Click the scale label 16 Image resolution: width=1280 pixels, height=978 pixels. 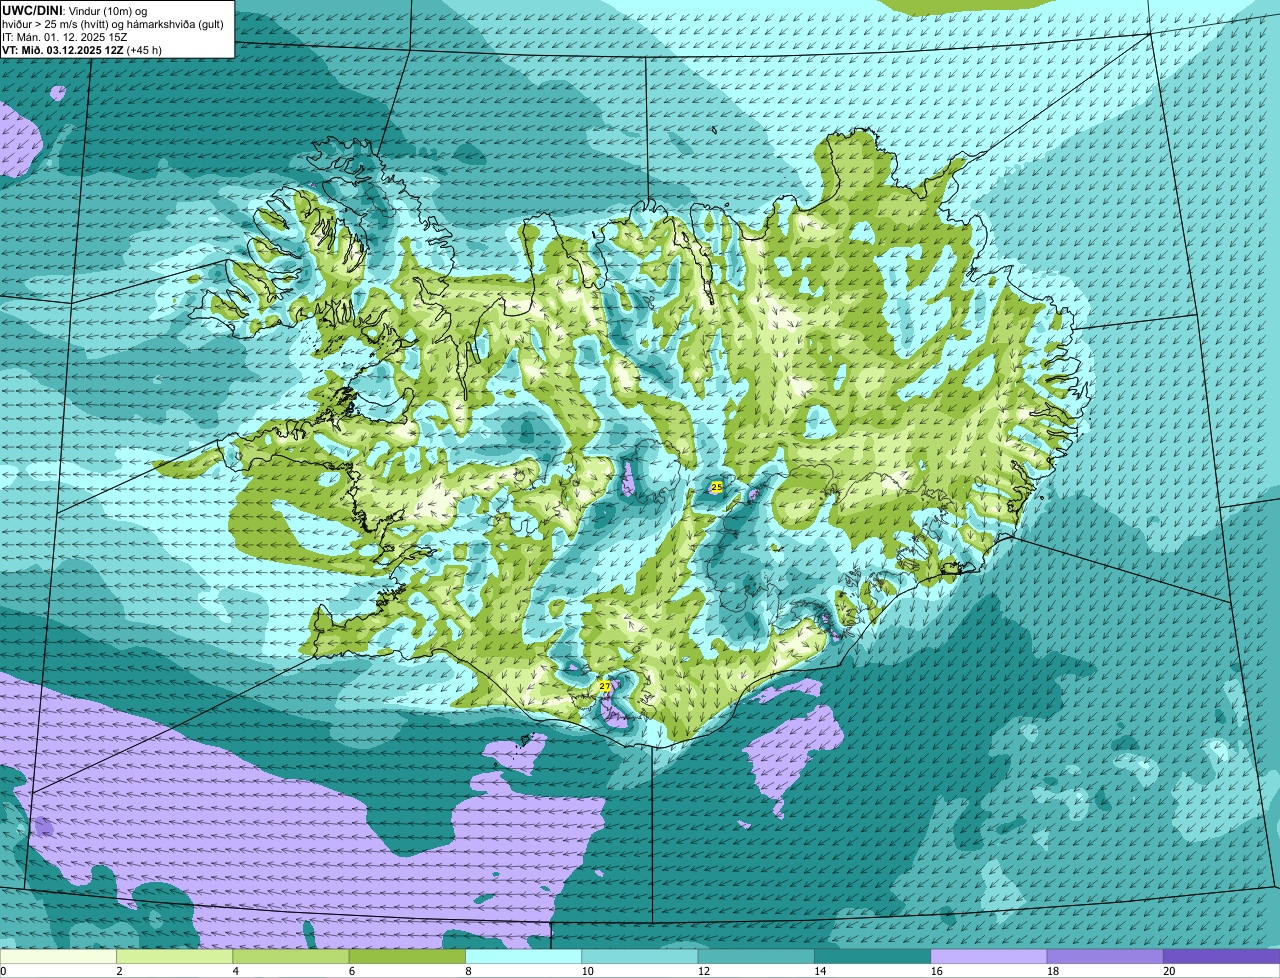click(936, 971)
